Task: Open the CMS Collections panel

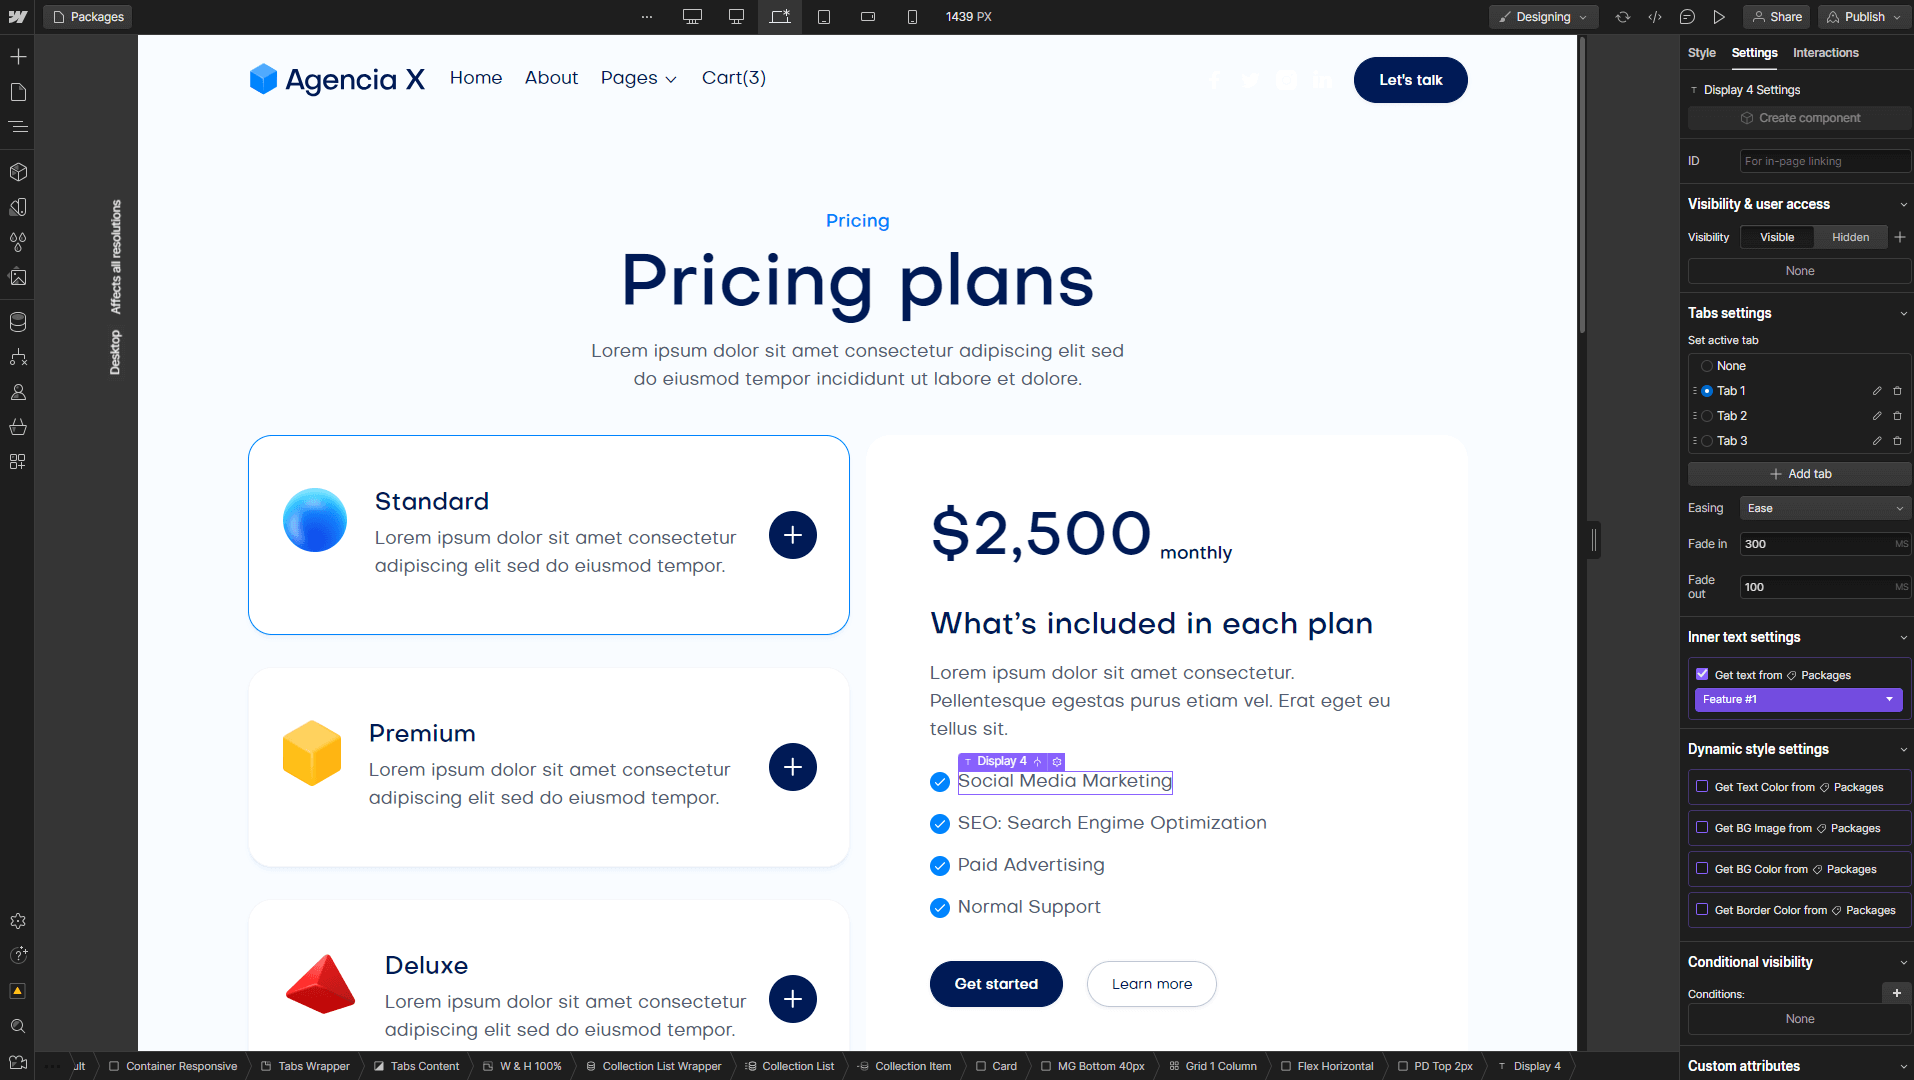Action: [18, 321]
